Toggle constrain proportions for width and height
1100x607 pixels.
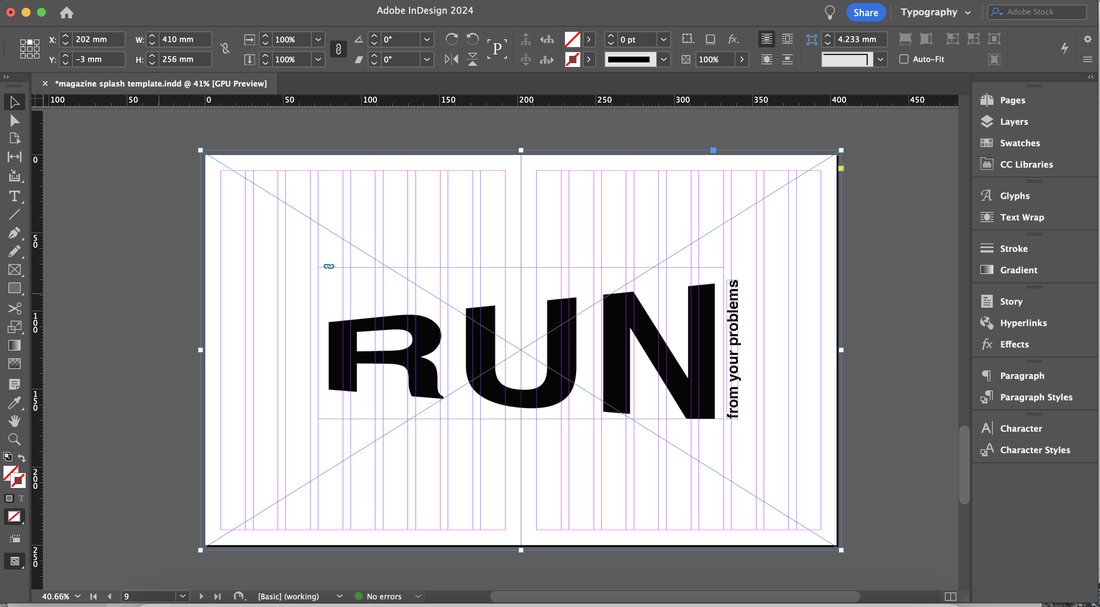224,49
